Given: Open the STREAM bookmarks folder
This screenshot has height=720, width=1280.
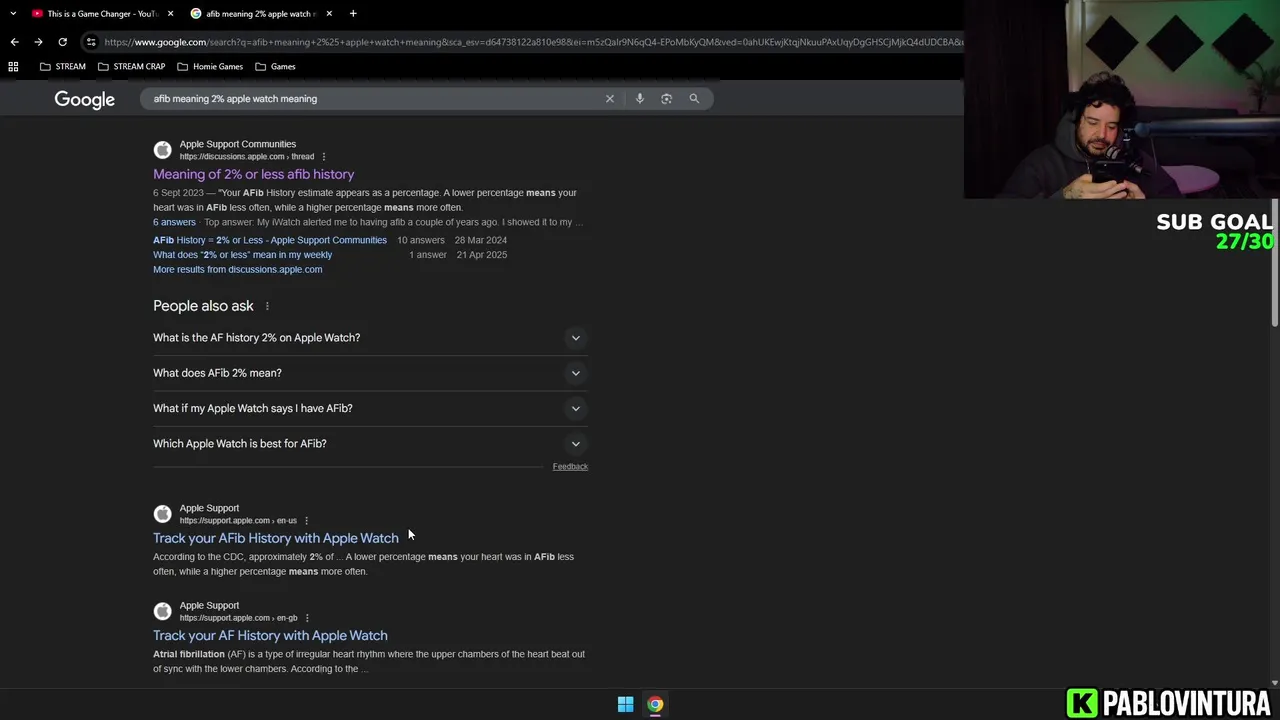Looking at the screenshot, I should pos(63,66).
